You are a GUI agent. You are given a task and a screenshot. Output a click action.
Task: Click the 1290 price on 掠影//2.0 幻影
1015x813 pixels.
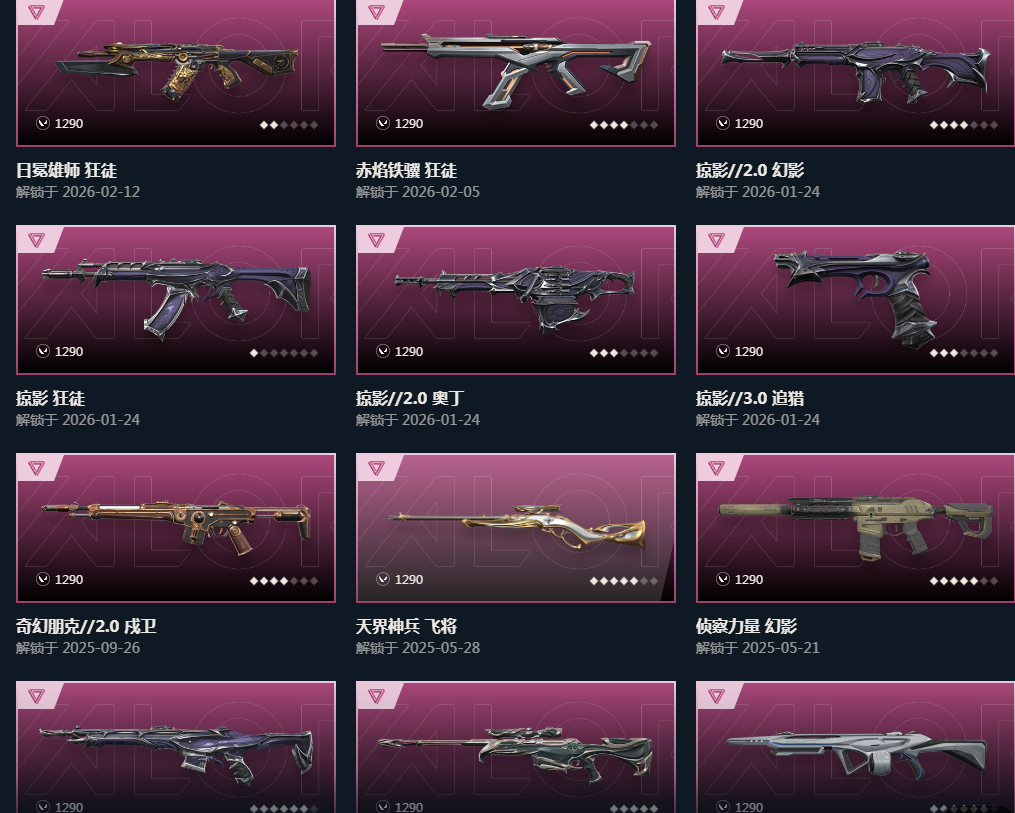click(749, 124)
